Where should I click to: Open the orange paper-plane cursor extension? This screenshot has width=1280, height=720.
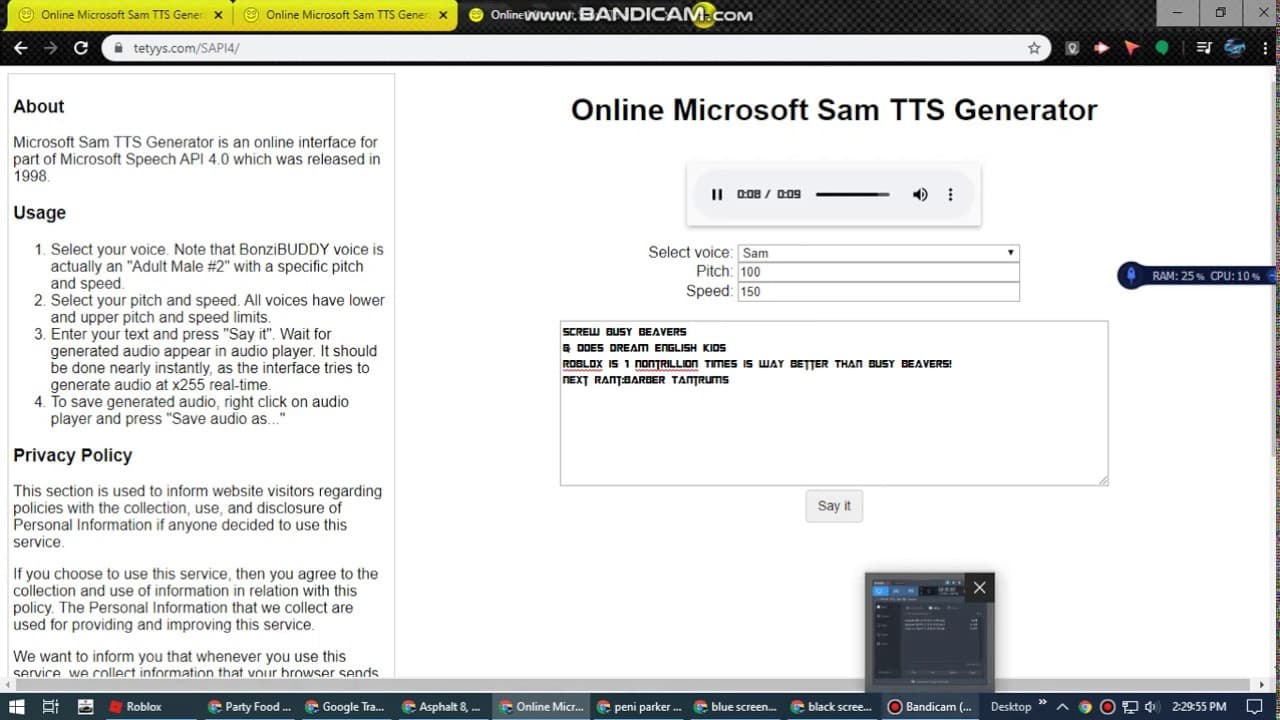[x=1132, y=48]
